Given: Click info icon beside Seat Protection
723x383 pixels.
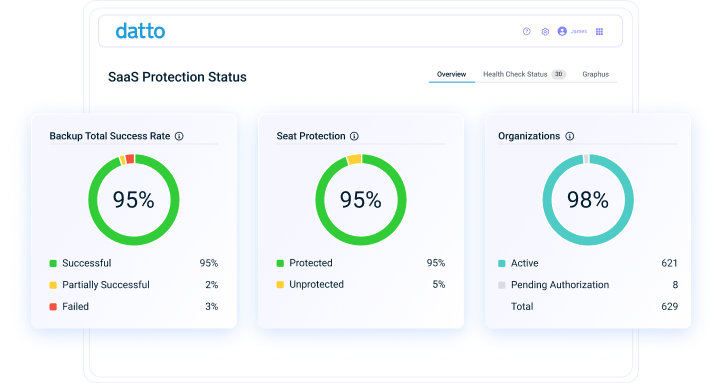Looking at the screenshot, I should [x=354, y=136].
